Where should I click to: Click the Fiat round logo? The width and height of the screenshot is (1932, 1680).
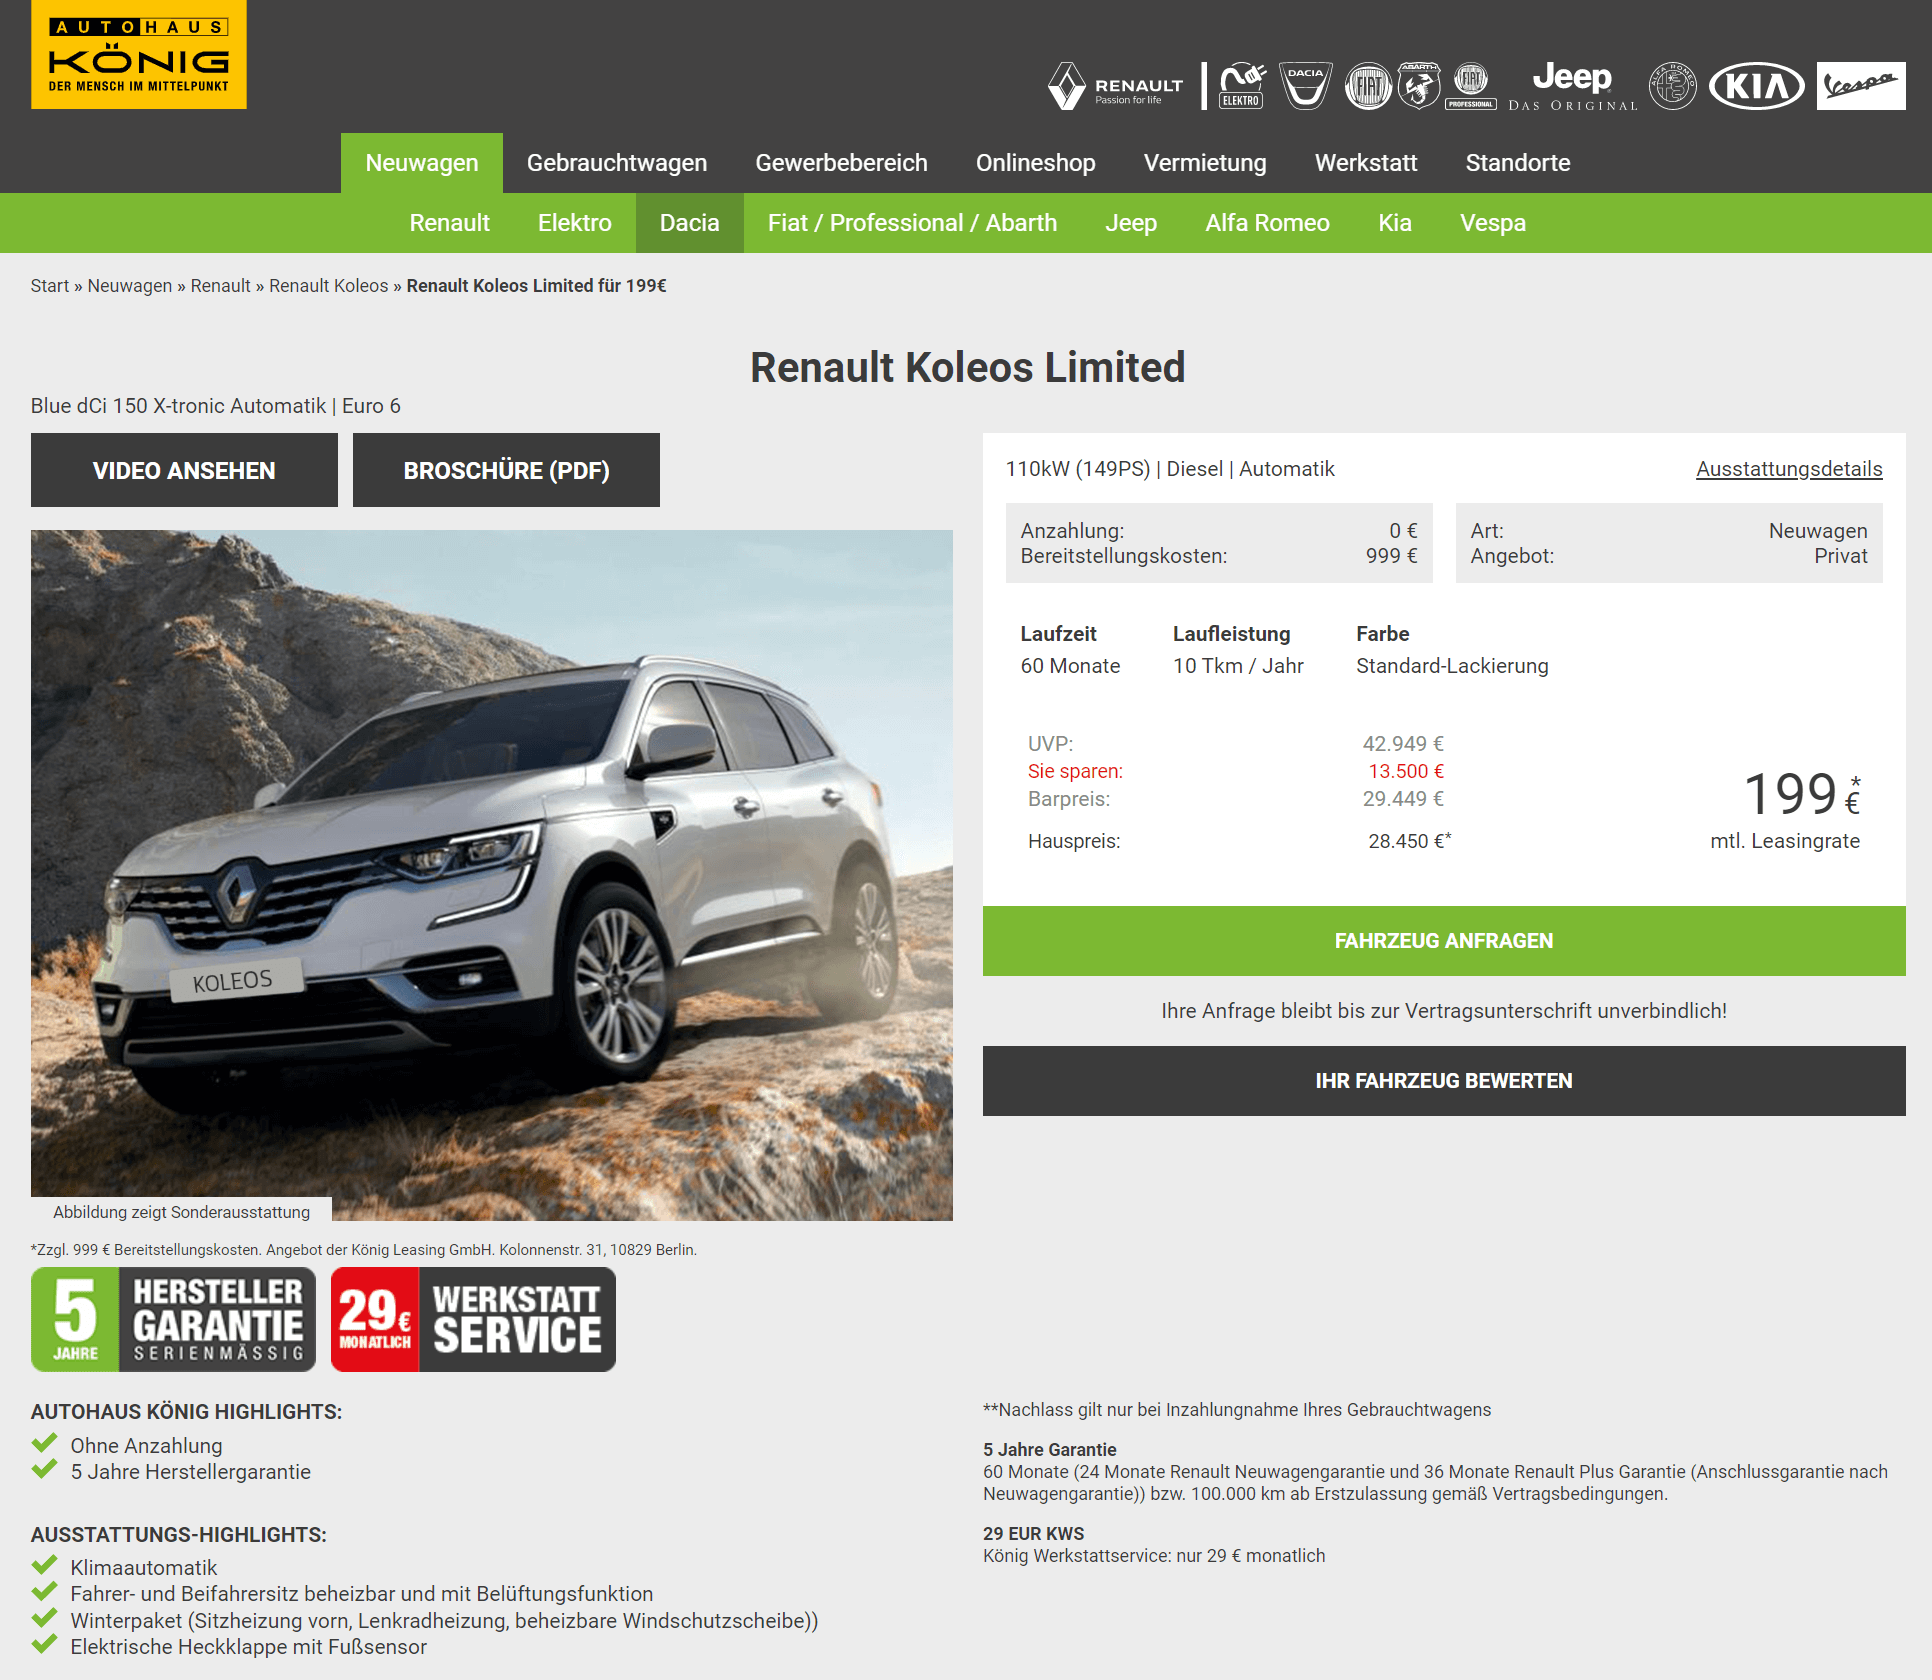(x=1368, y=86)
